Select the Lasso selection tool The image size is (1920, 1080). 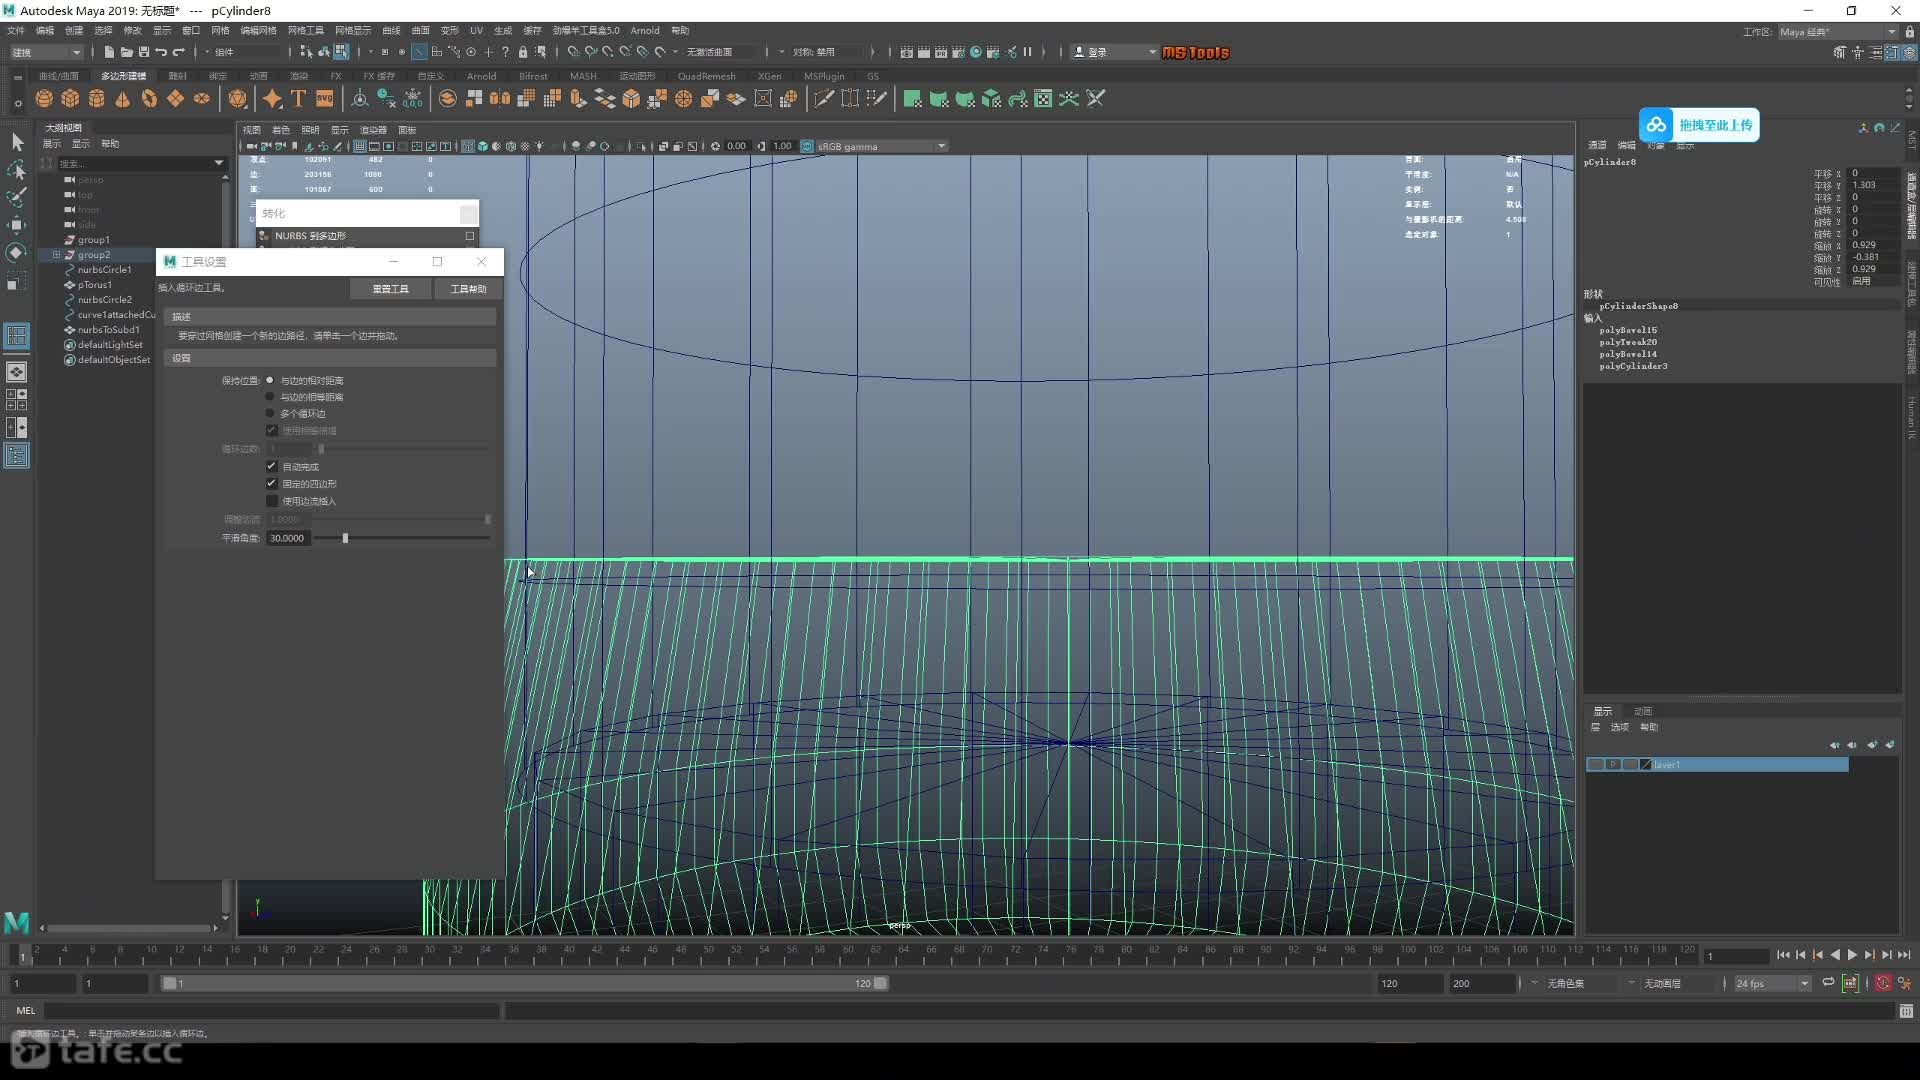click(17, 170)
